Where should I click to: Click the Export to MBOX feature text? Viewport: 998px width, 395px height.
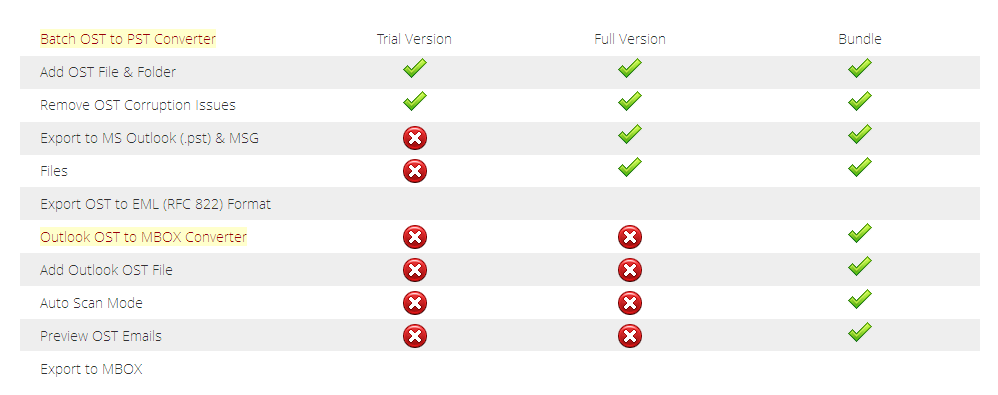[x=91, y=369]
